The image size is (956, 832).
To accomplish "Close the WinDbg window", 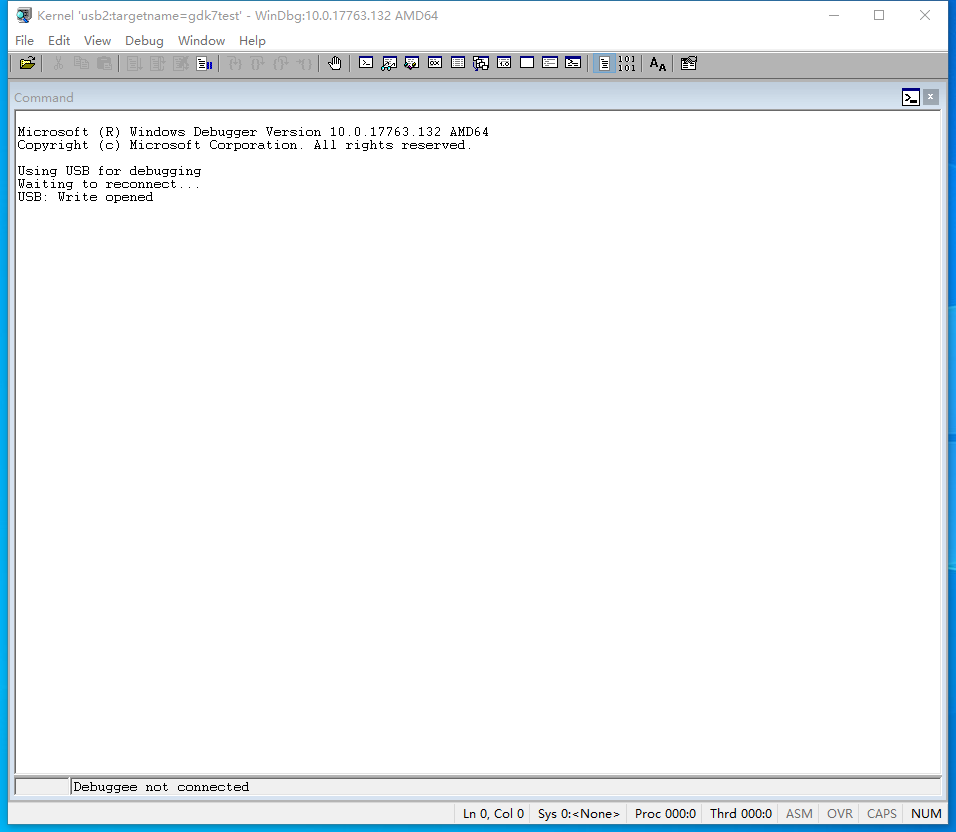I will (x=925, y=15).
